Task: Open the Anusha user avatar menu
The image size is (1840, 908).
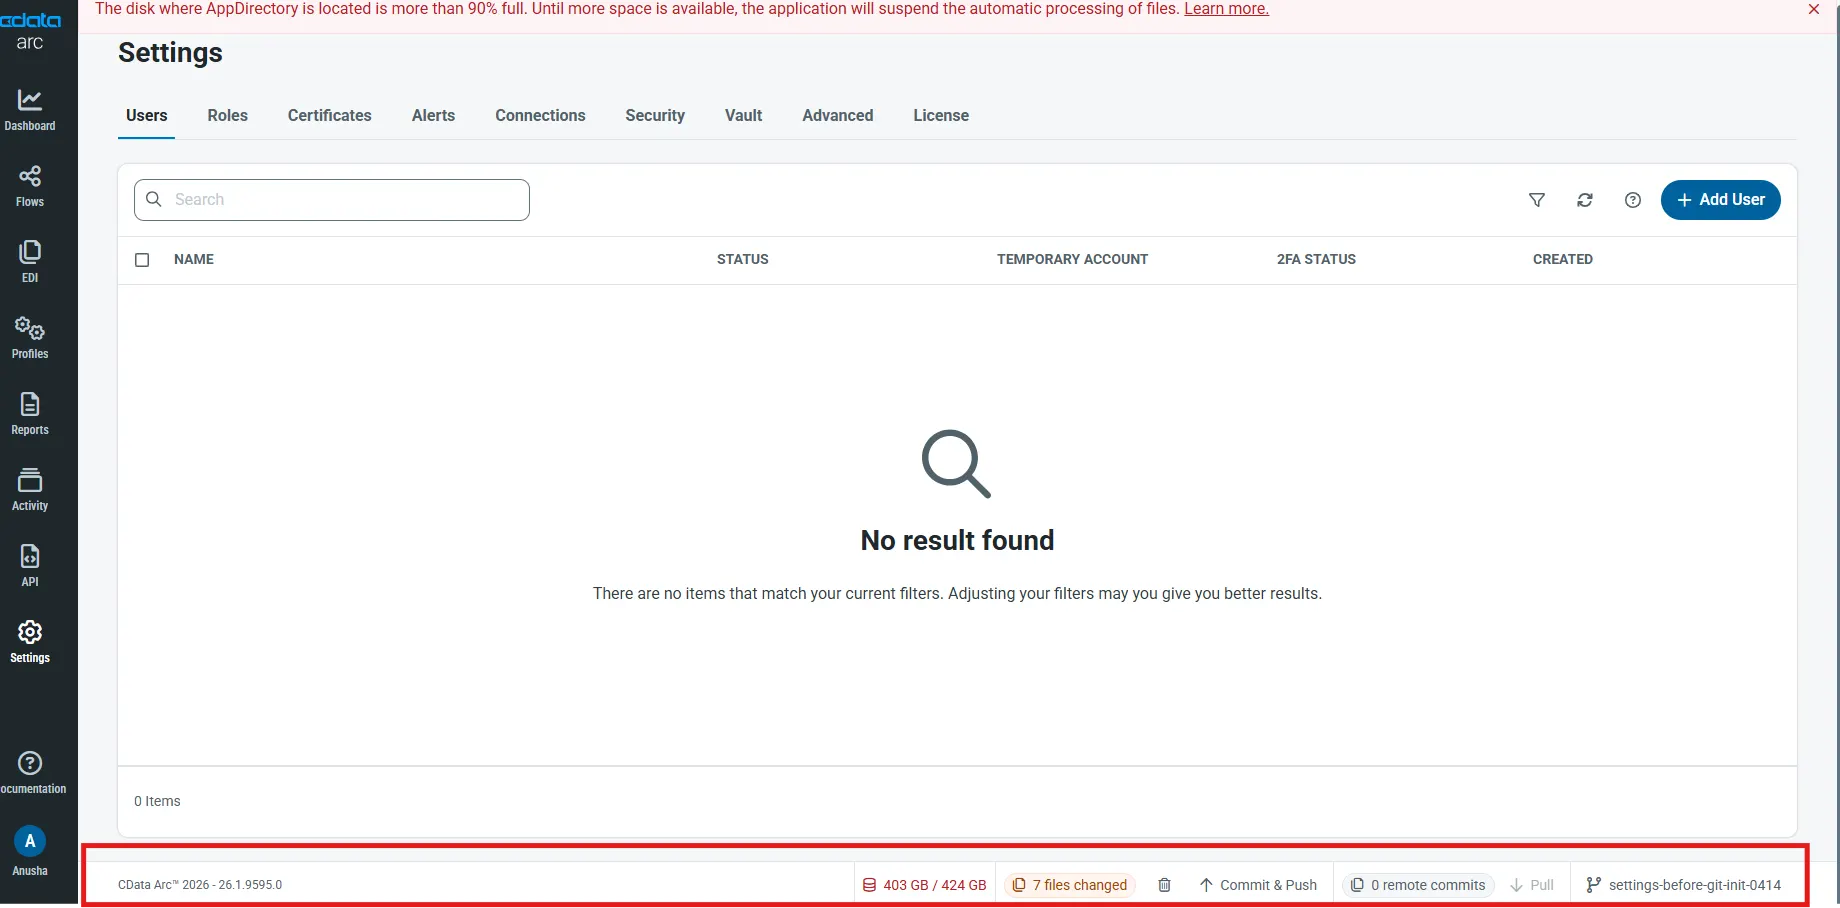Action: pos(30,852)
